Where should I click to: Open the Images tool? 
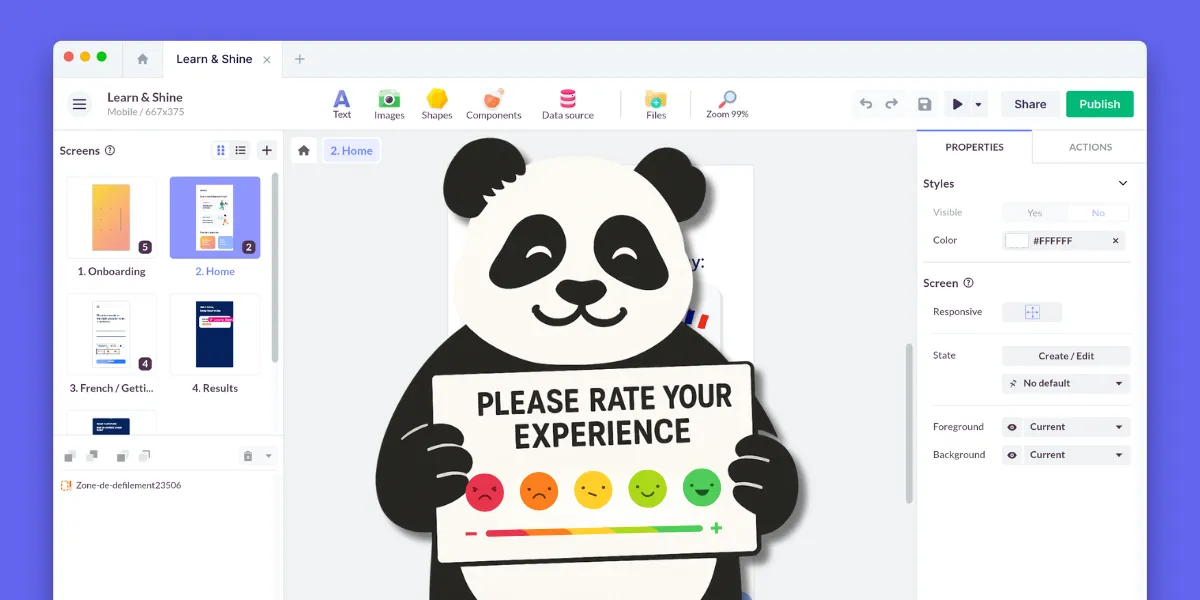coord(389,104)
